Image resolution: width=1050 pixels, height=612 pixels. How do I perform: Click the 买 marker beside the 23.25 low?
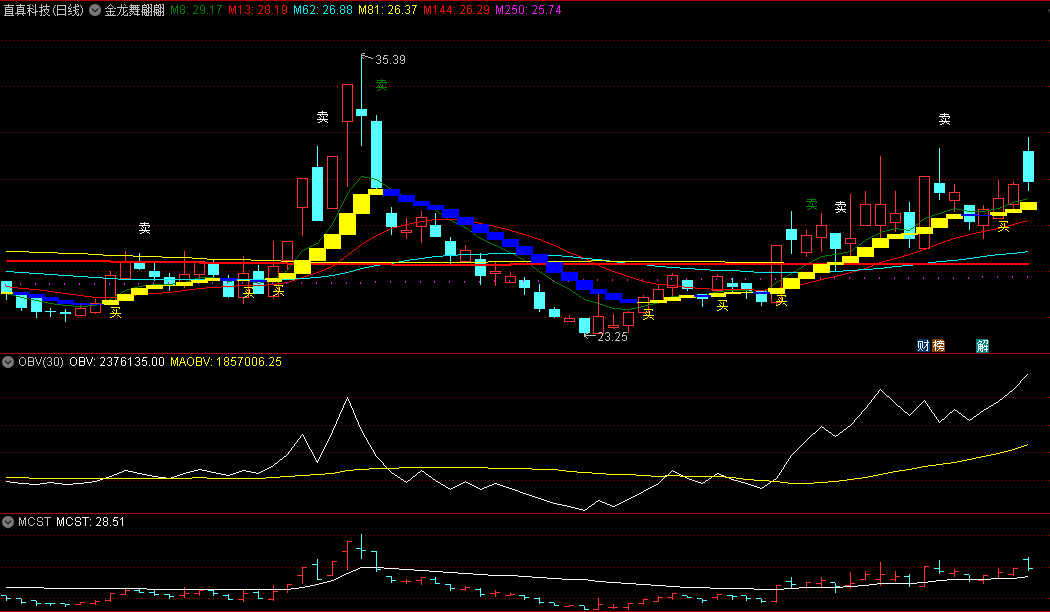tap(648, 314)
